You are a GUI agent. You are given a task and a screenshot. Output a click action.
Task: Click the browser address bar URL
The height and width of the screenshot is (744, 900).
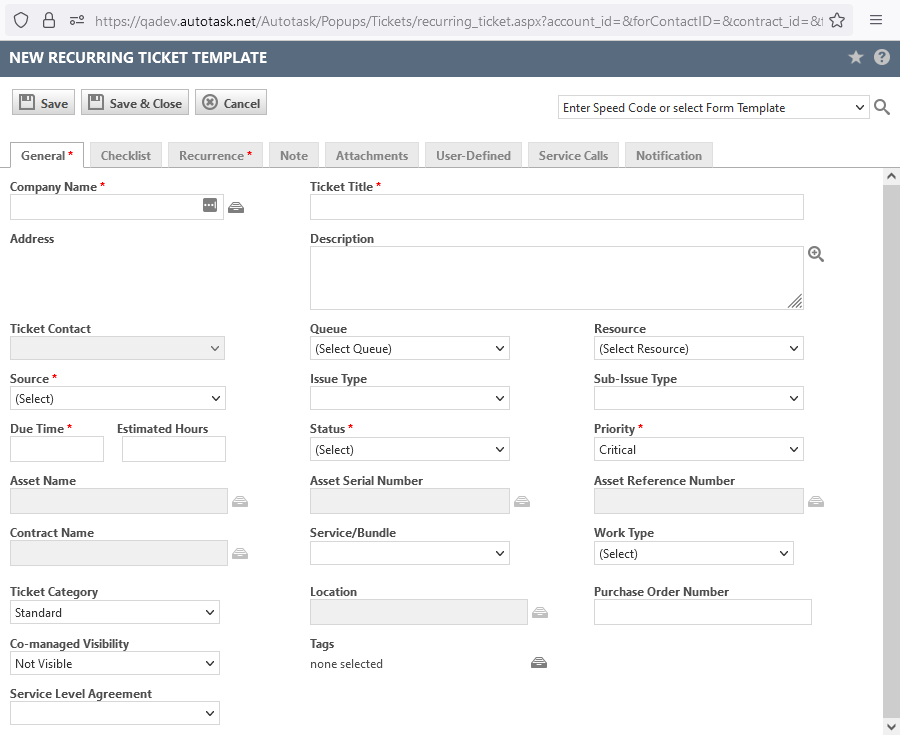[x=458, y=21]
